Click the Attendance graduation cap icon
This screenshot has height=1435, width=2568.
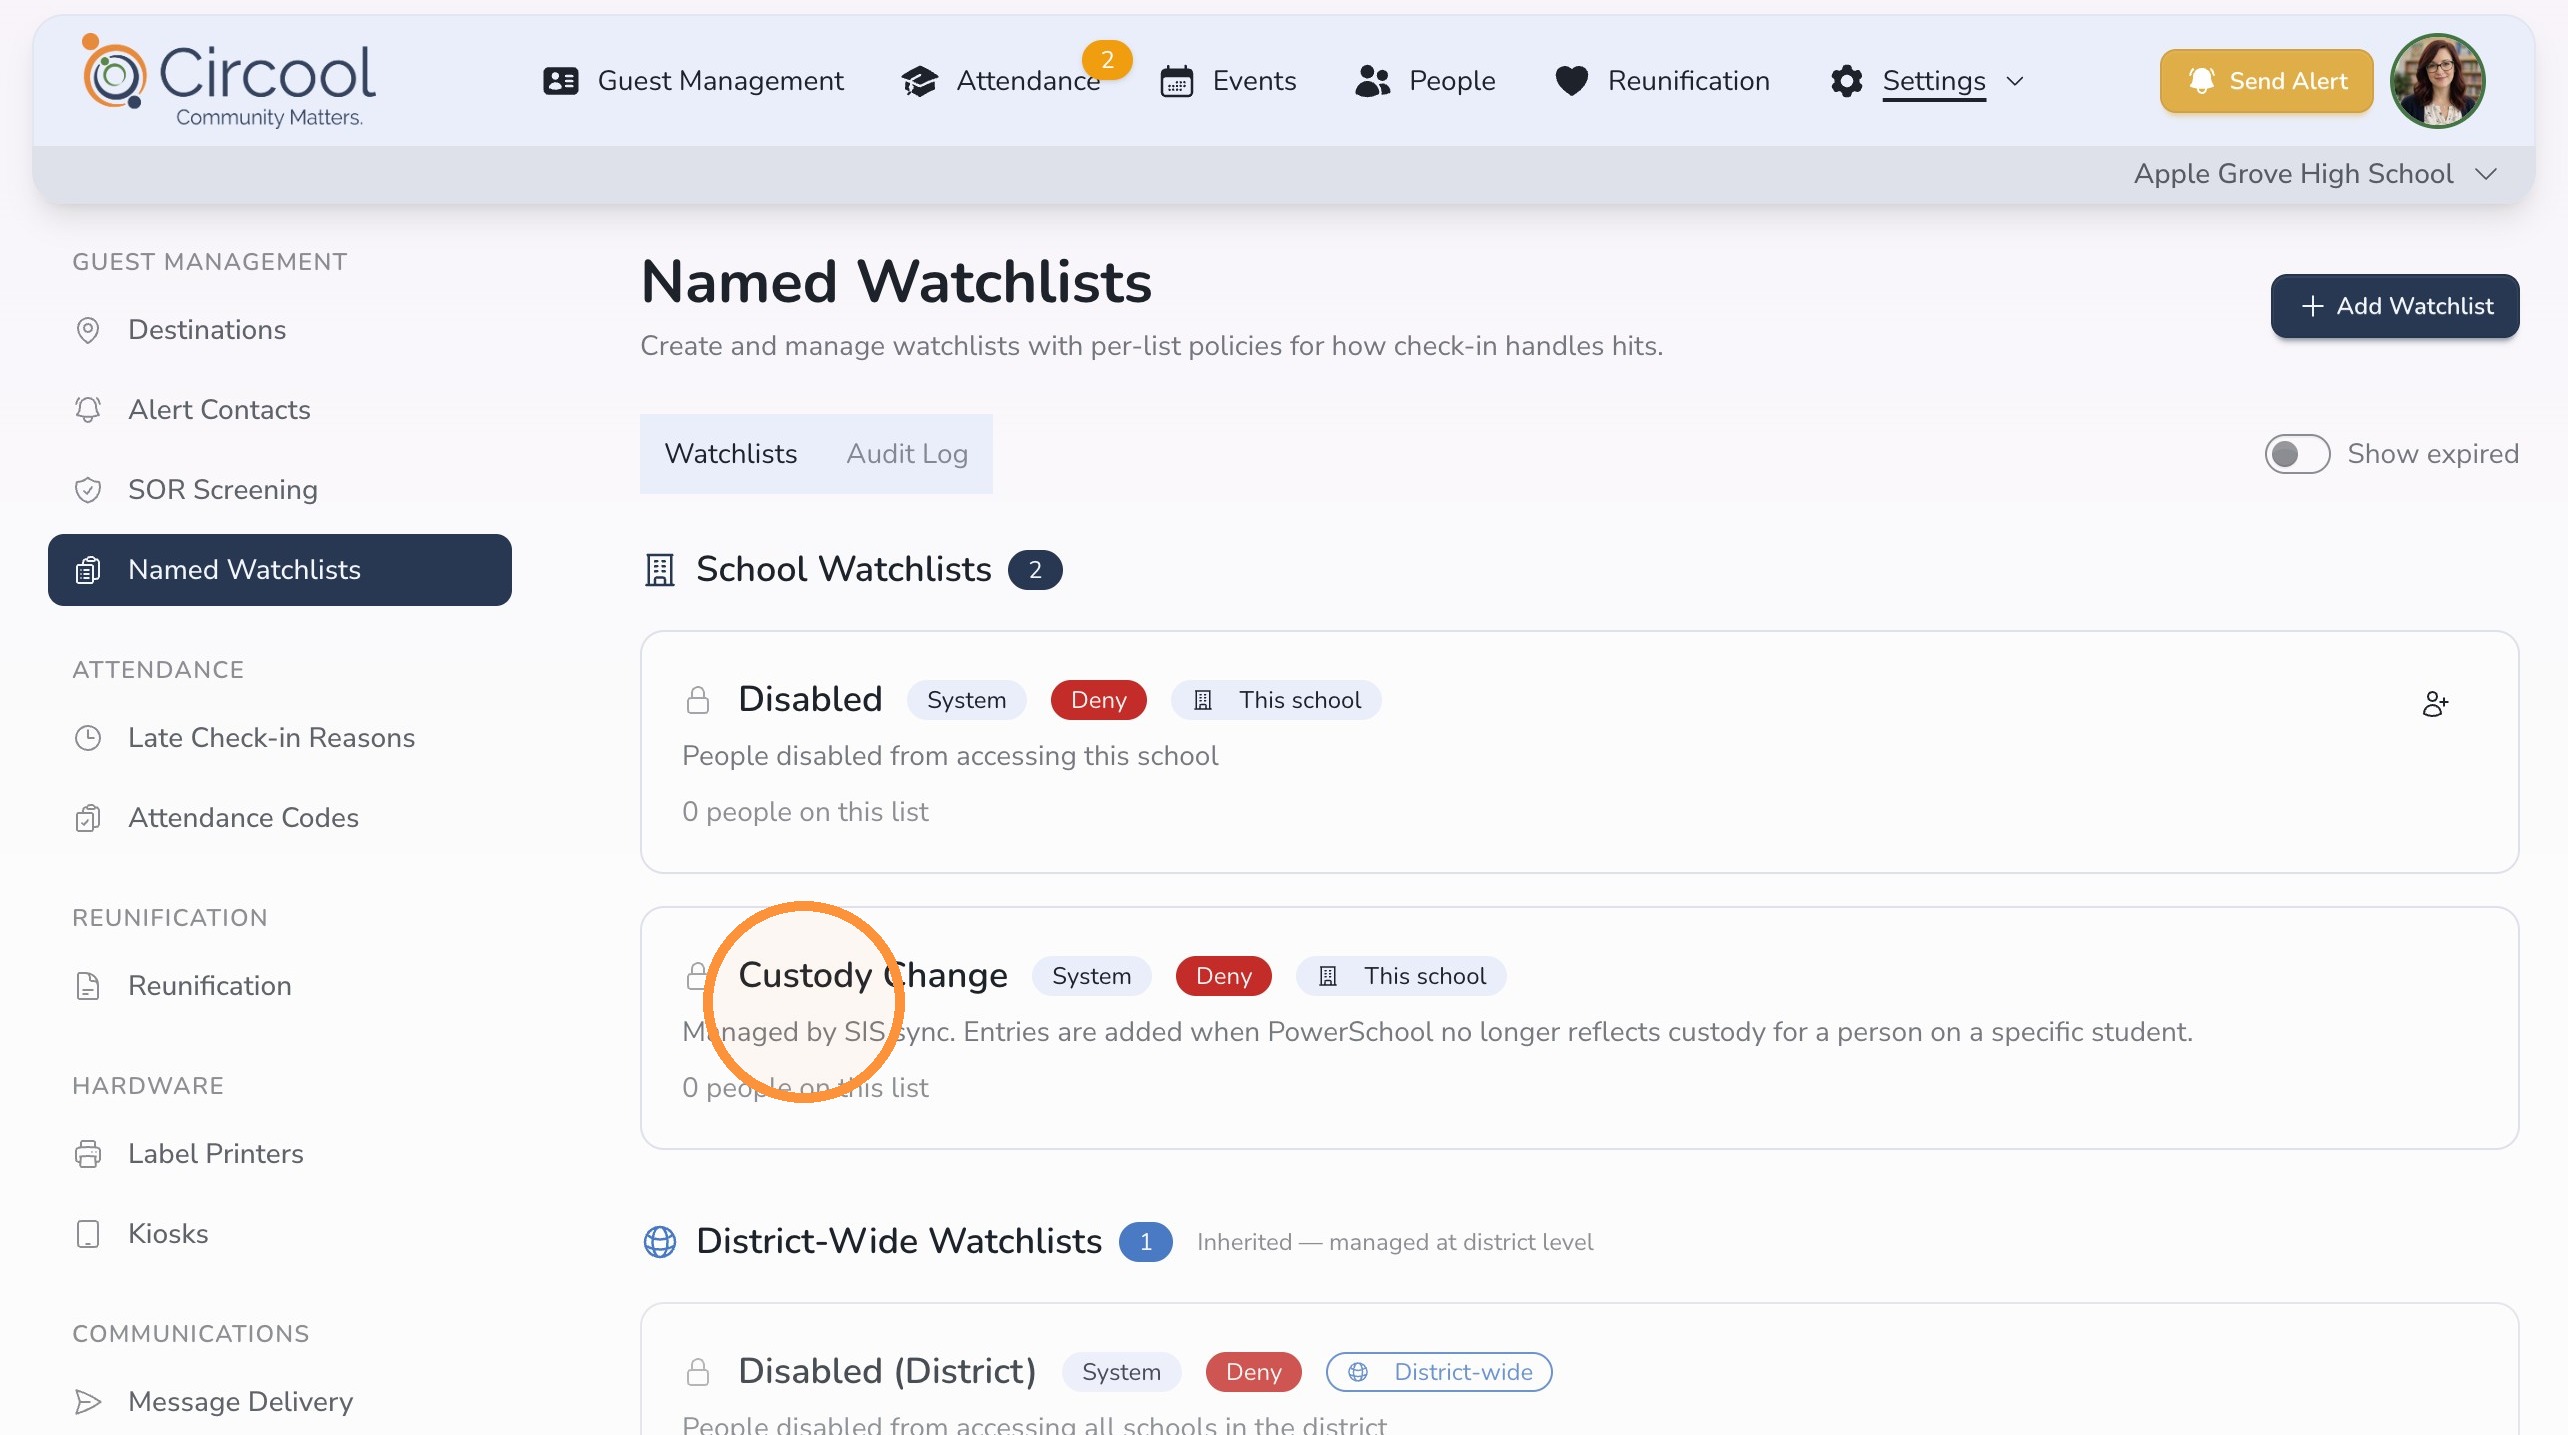click(919, 81)
